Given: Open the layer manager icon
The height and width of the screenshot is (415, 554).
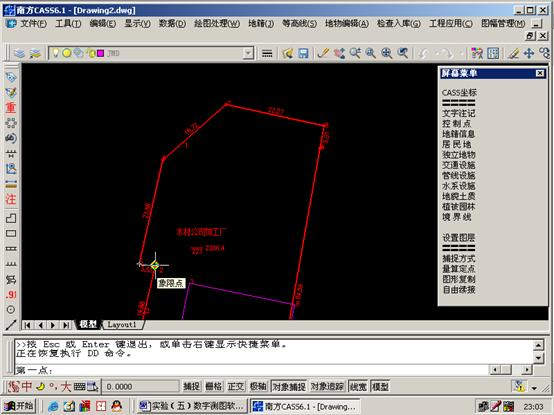Looking at the screenshot, I should [19, 53].
